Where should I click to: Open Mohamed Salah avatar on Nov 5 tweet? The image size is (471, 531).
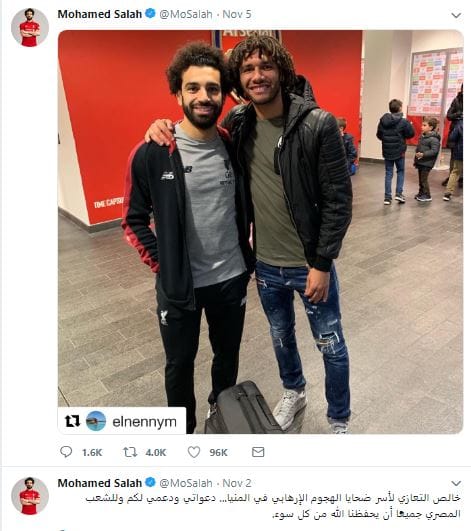(x=30, y=27)
